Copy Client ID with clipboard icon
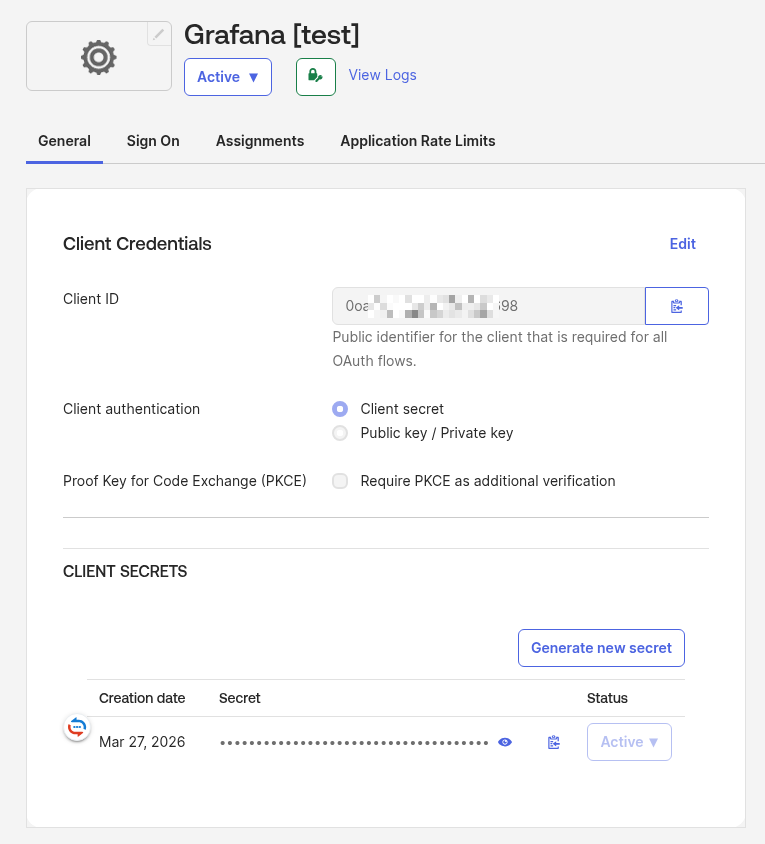The width and height of the screenshot is (765, 844). 677,306
